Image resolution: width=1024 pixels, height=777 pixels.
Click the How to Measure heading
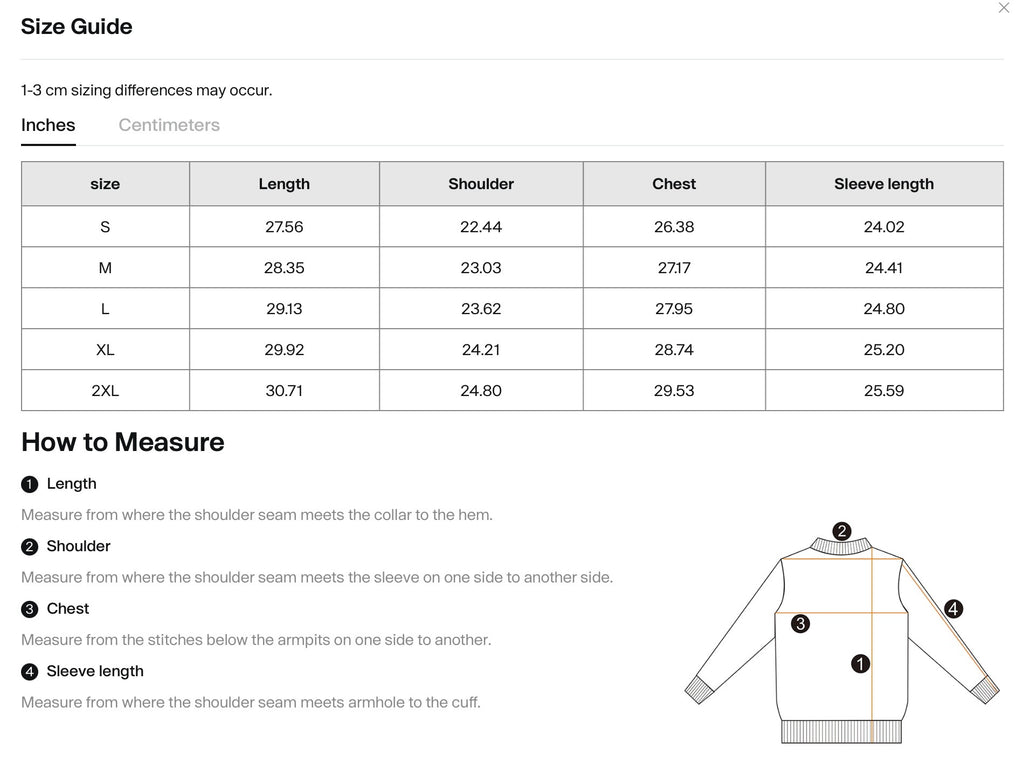coord(123,442)
